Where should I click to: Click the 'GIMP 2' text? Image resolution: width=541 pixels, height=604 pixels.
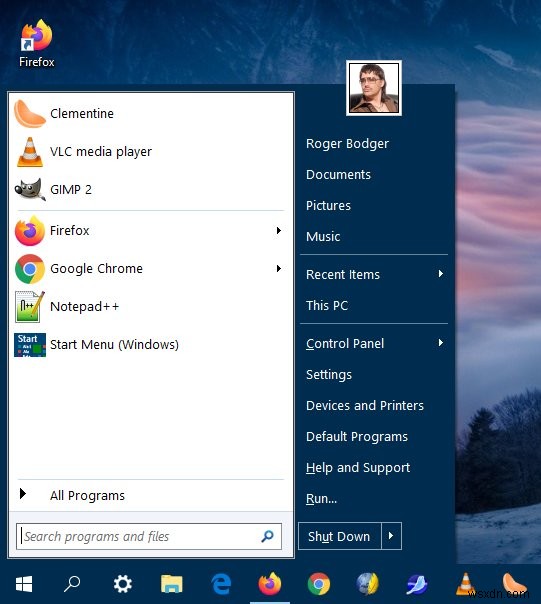pos(71,190)
